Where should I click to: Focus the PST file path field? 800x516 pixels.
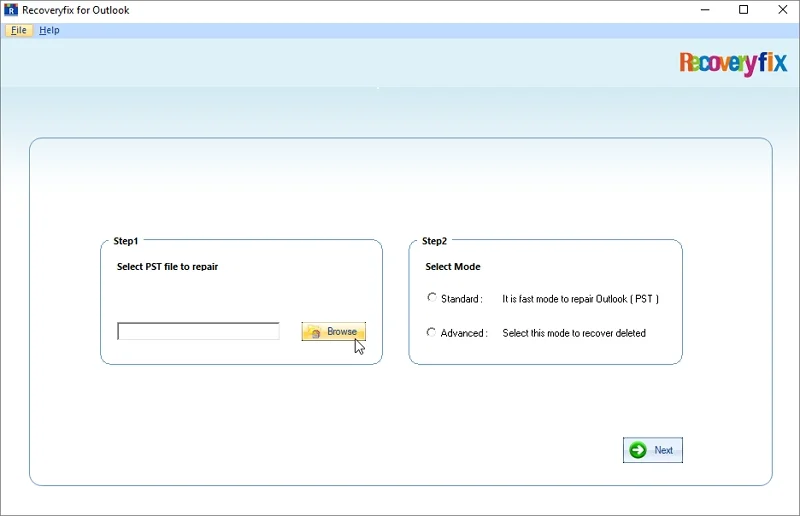(198, 331)
